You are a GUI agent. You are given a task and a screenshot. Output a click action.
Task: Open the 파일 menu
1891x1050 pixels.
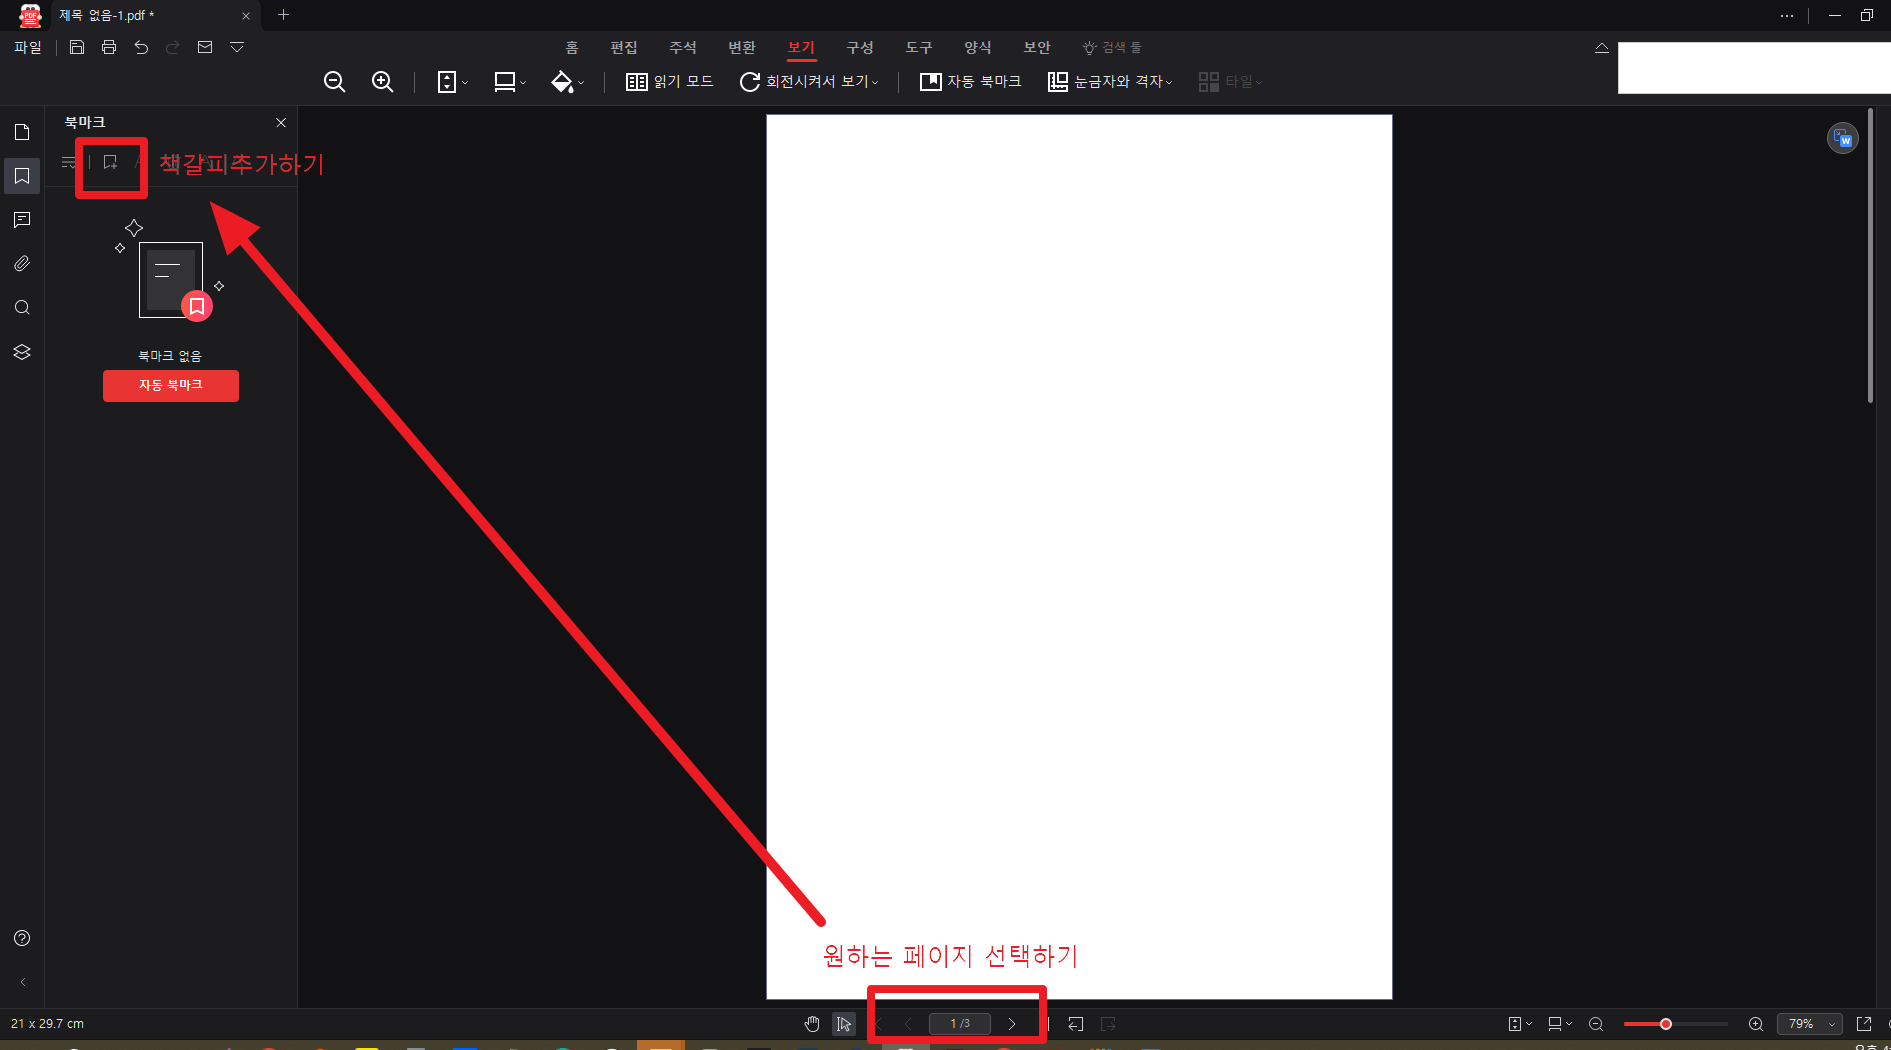coord(27,47)
